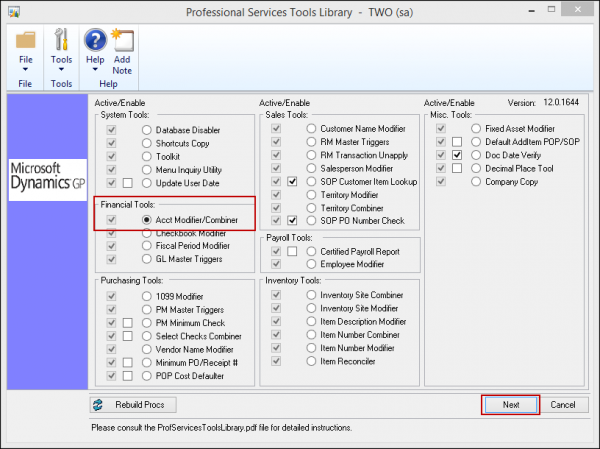Select the GL Master Triggers option
The image size is (600, 449).
[147, 259]
